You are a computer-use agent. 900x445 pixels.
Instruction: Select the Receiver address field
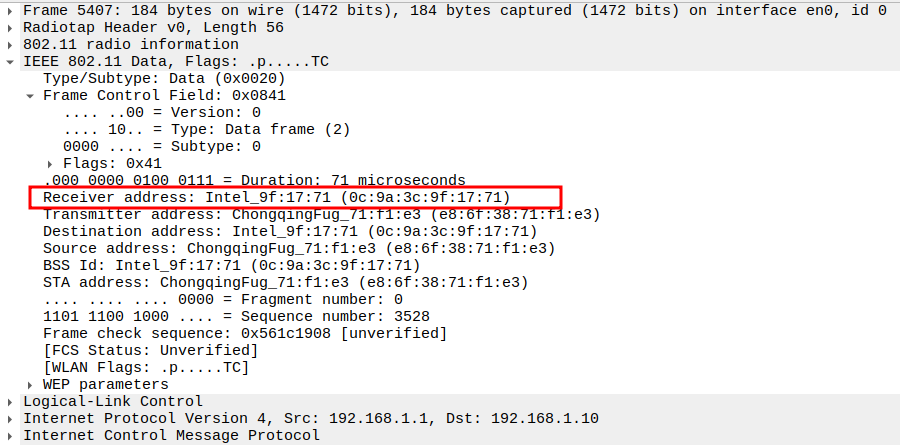pos(276,197)
